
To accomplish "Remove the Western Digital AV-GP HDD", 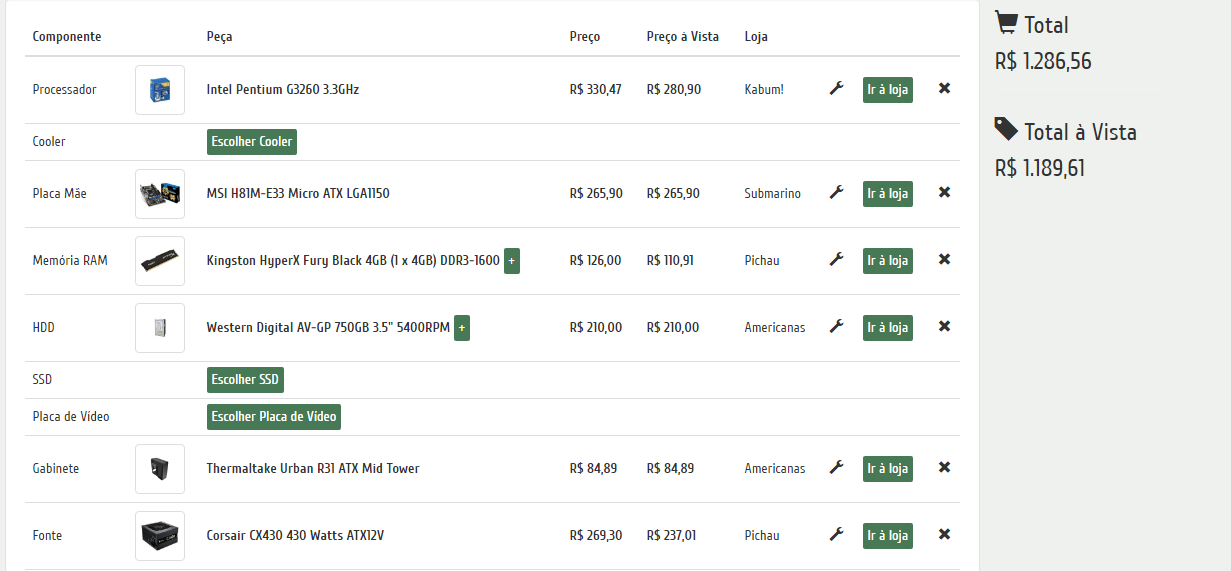I will (x=944, y=327).
